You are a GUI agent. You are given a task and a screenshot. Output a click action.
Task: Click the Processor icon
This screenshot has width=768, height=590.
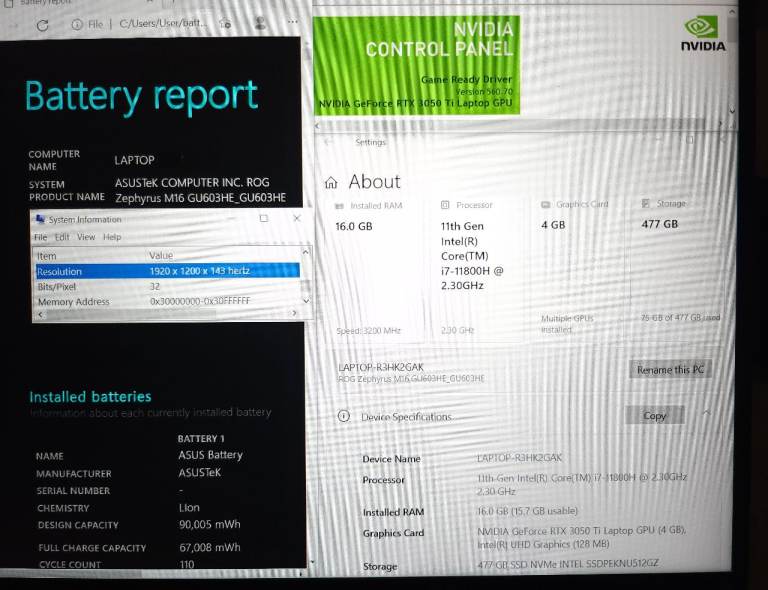coord(445,205)
